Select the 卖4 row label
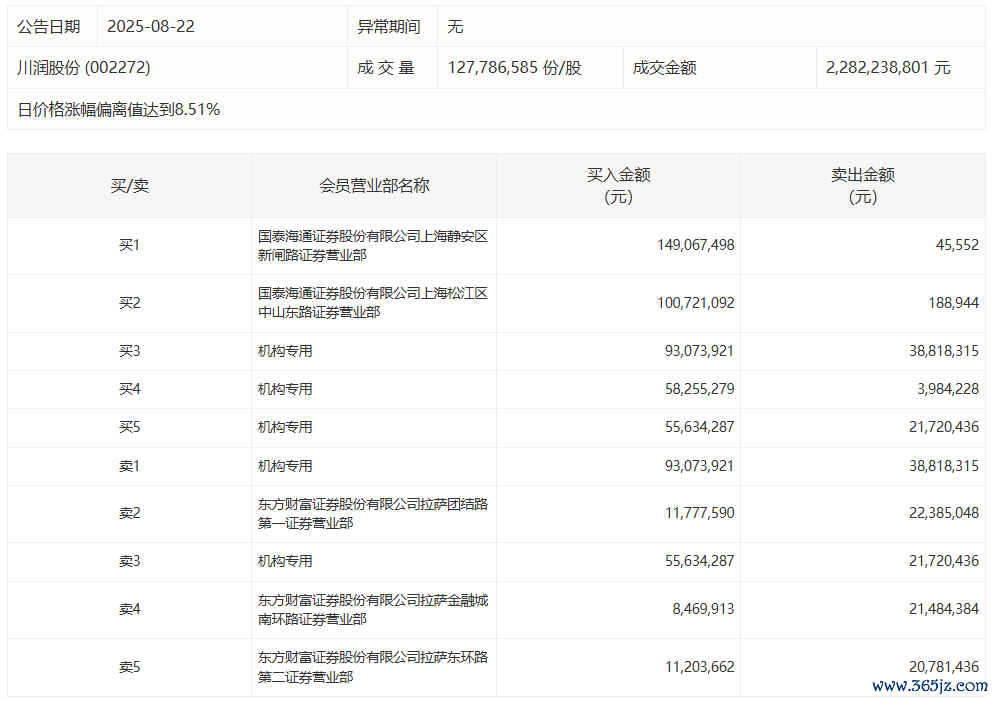This screenshot has height=701, width=995. [x=129, y=609]
